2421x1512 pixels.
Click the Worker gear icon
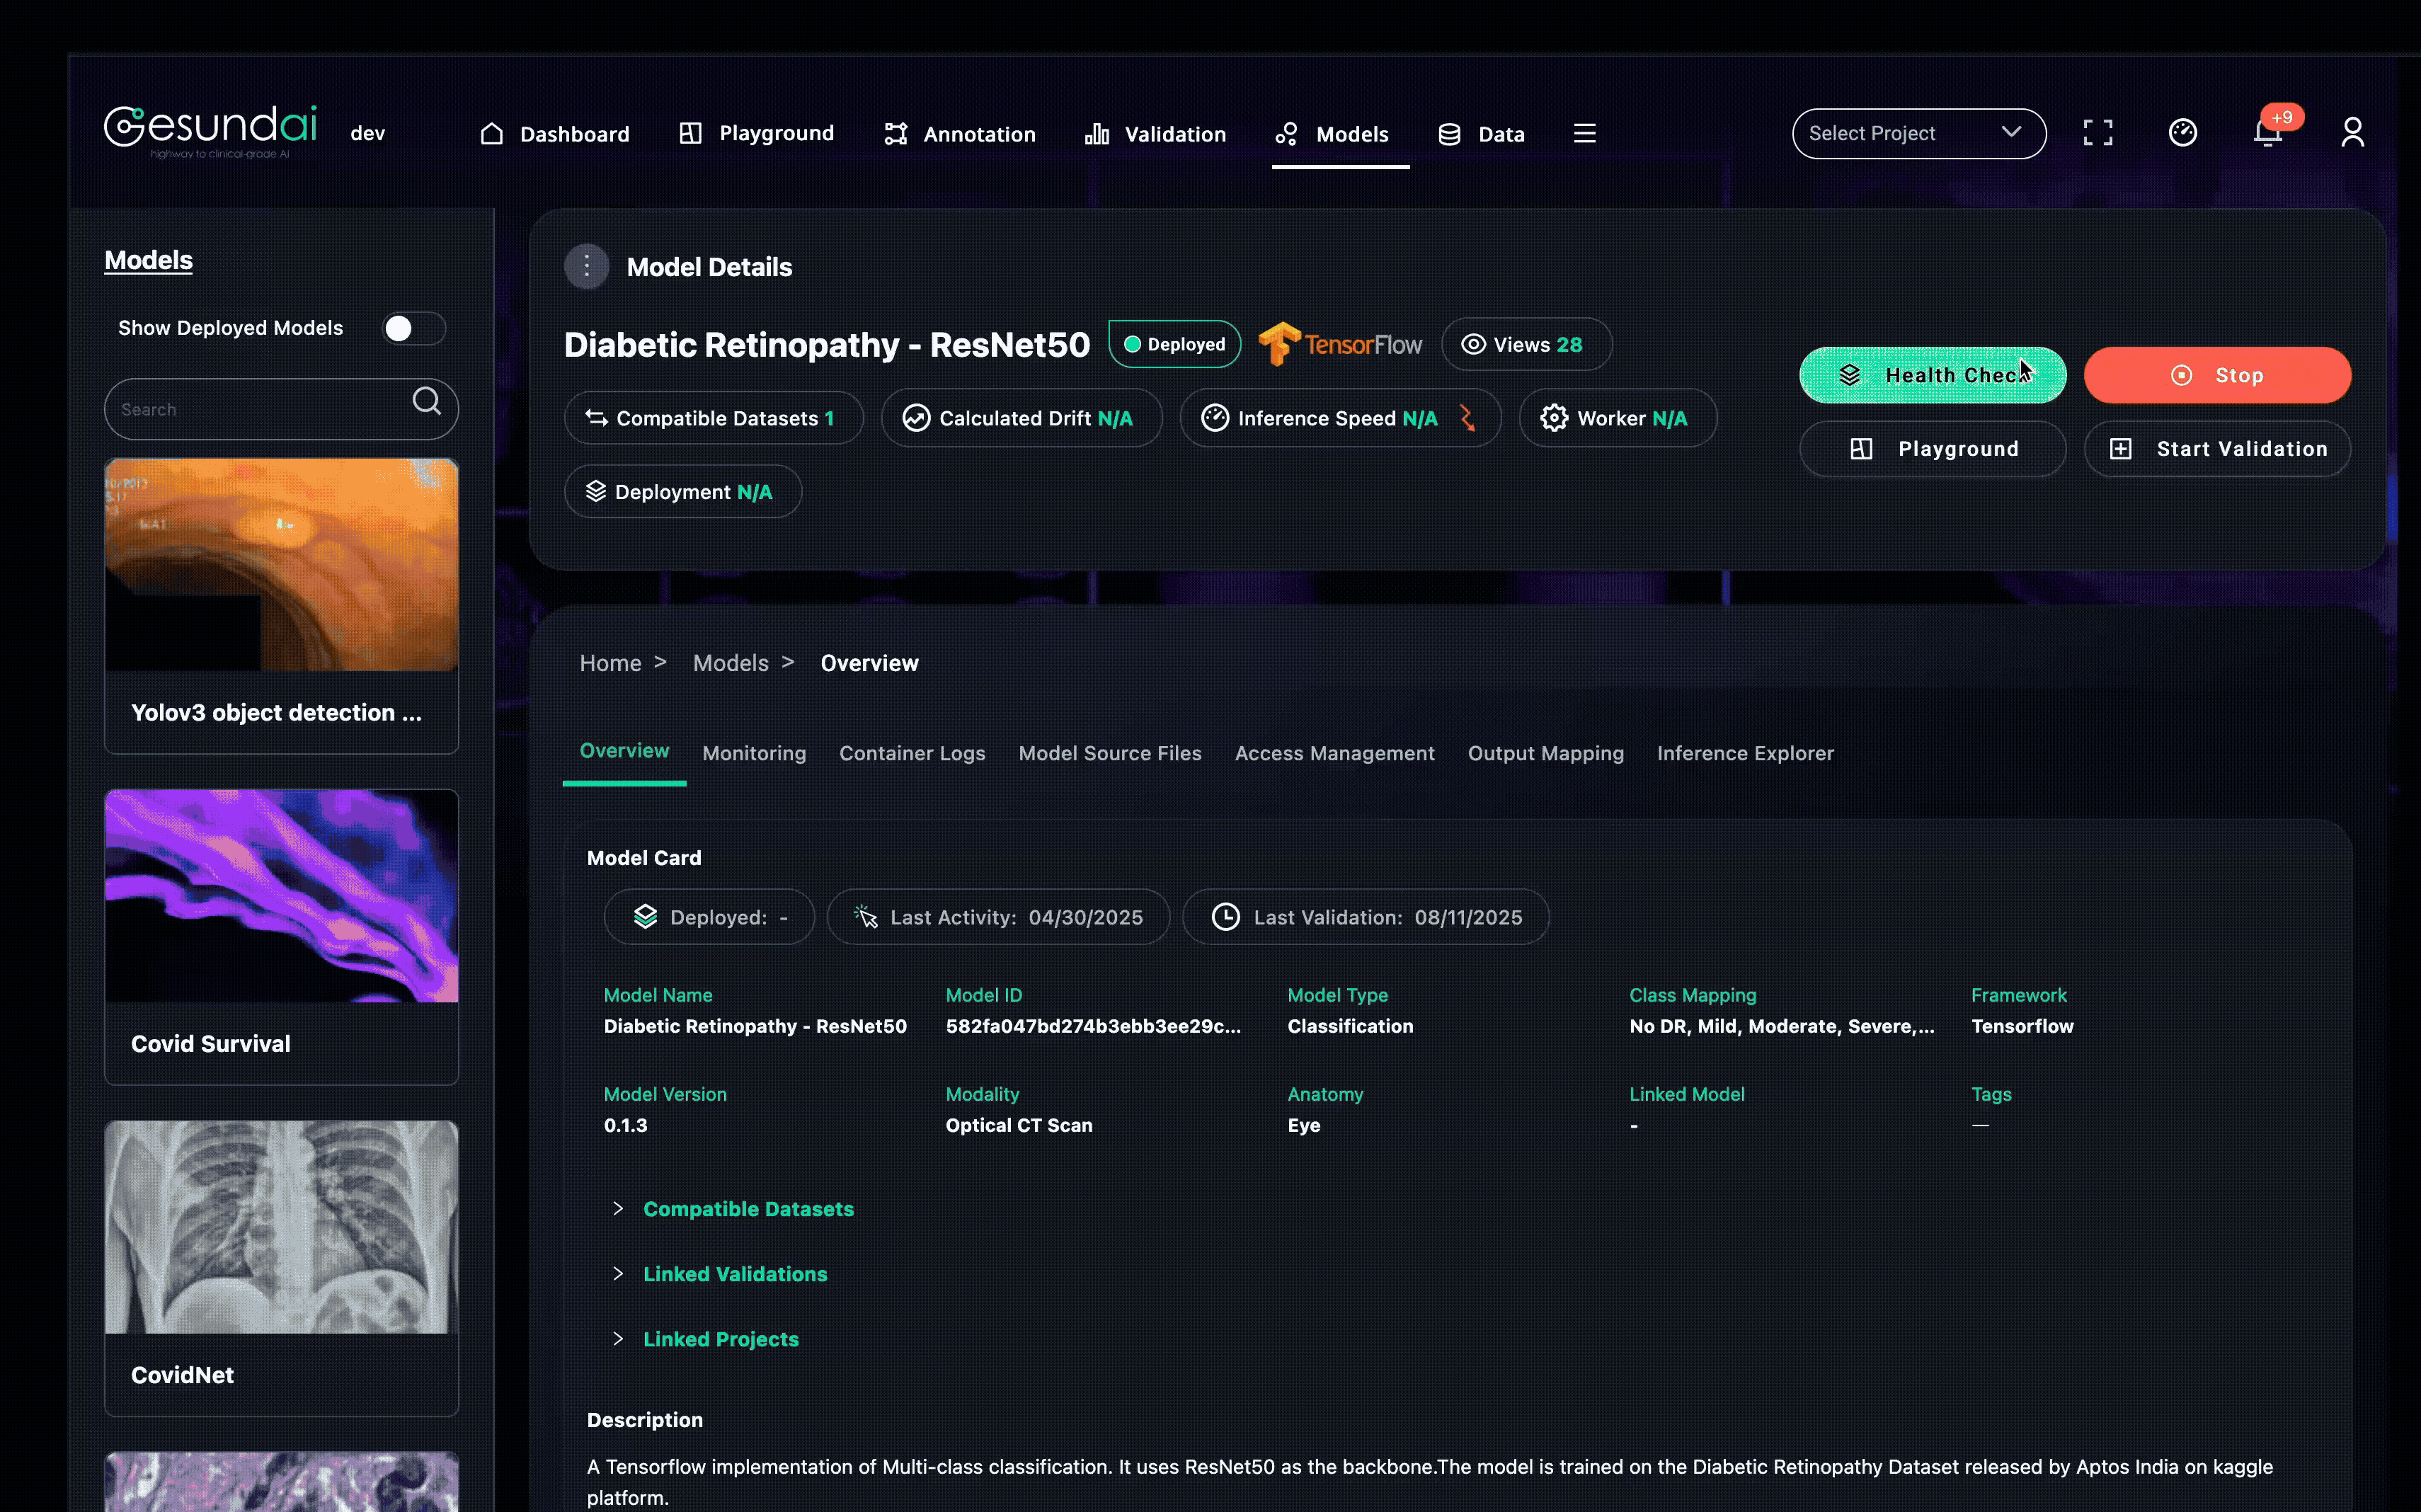point(1553,418)
